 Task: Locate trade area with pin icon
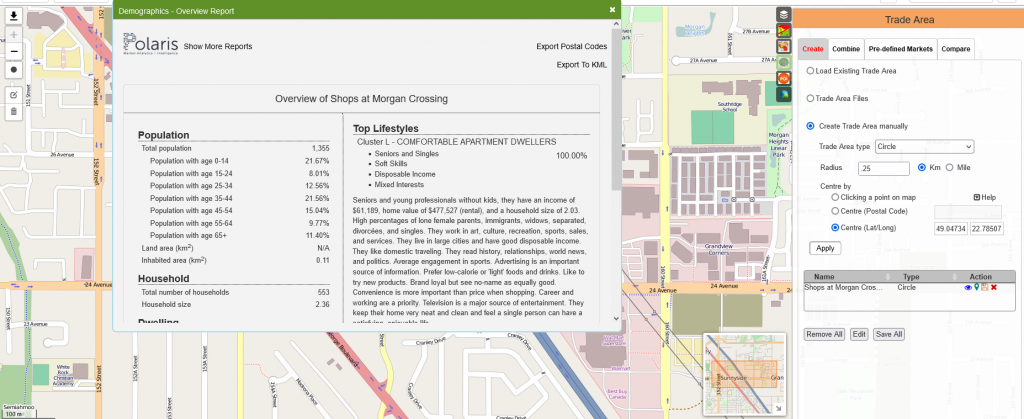976,287
